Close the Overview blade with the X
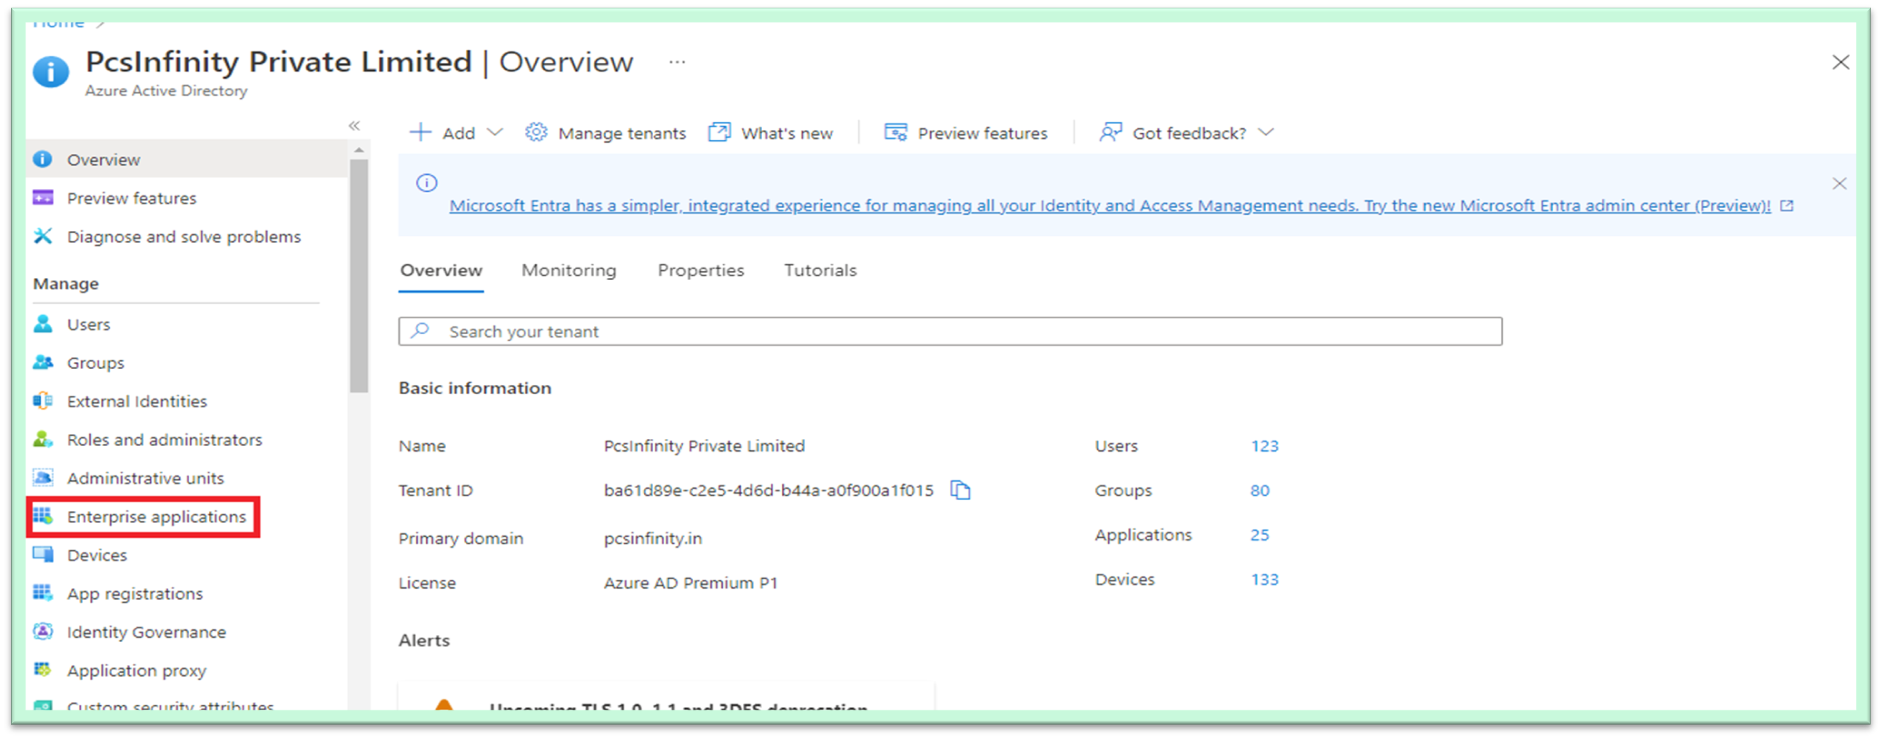 1840,62
